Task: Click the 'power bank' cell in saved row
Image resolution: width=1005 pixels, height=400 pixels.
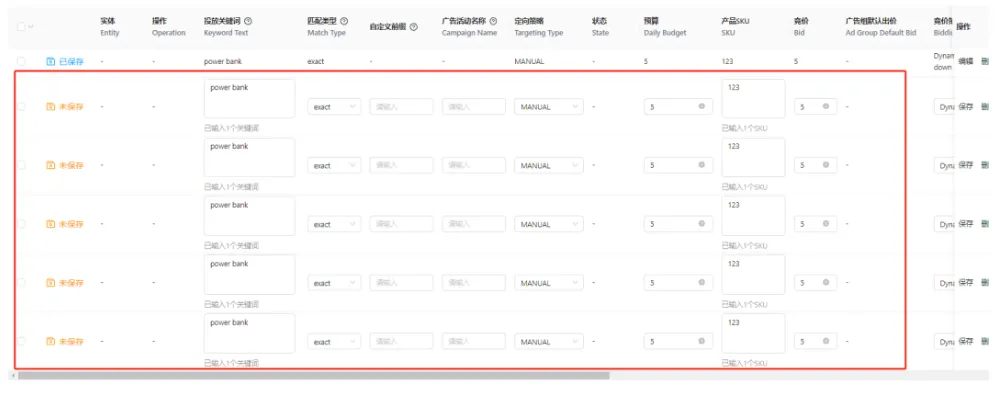Action: pos(222,62)
